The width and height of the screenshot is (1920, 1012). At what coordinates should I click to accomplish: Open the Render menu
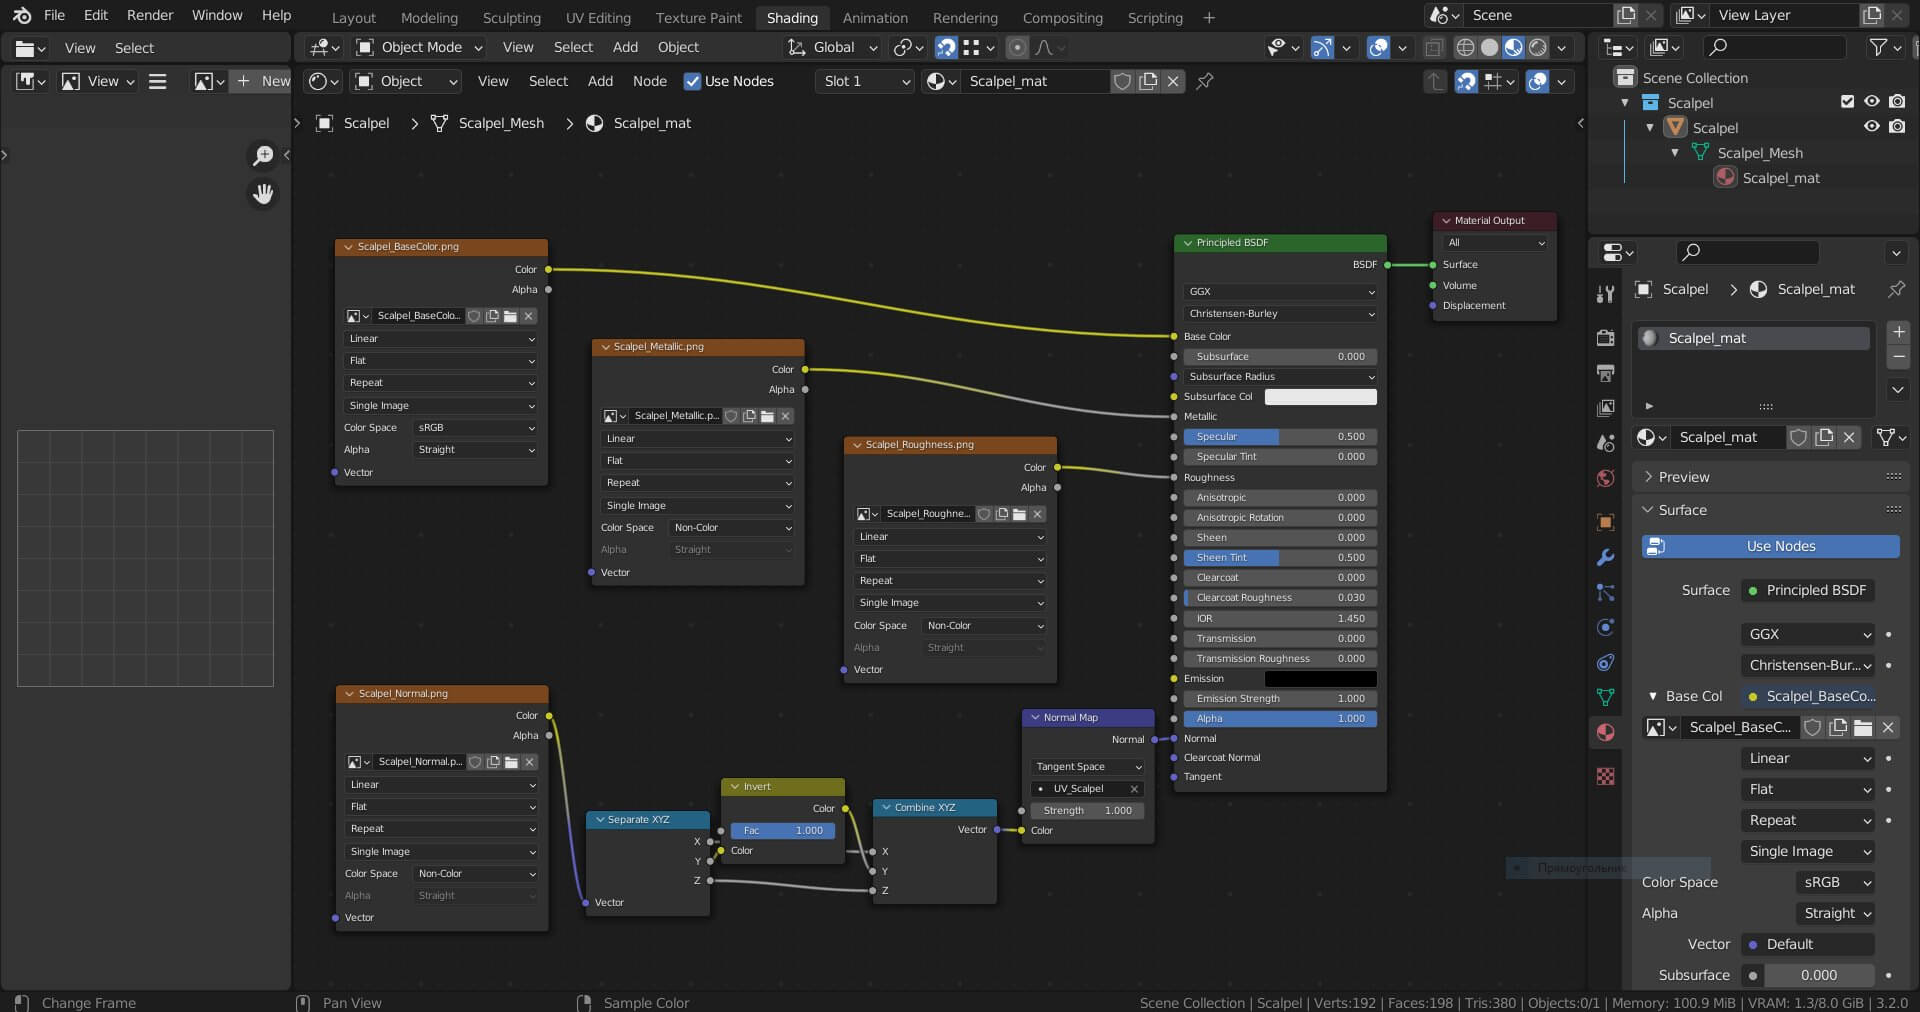[x=150, y=15]
